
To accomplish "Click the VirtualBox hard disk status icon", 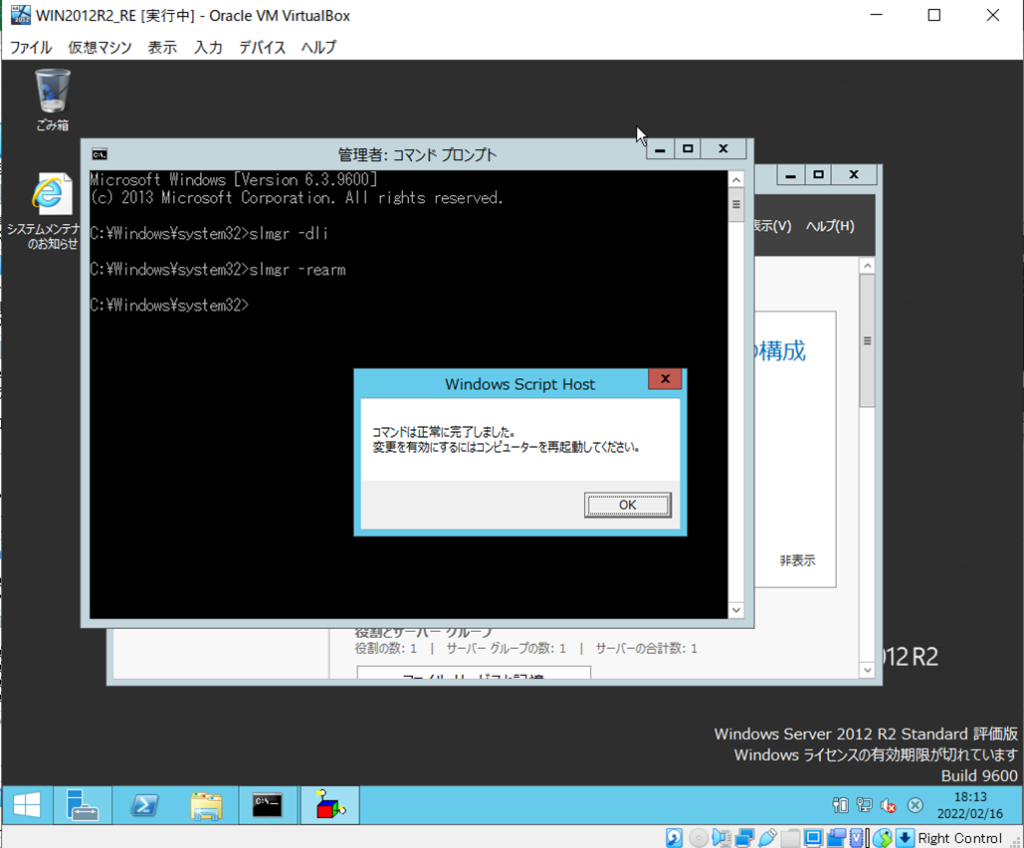I will point(674,838).
